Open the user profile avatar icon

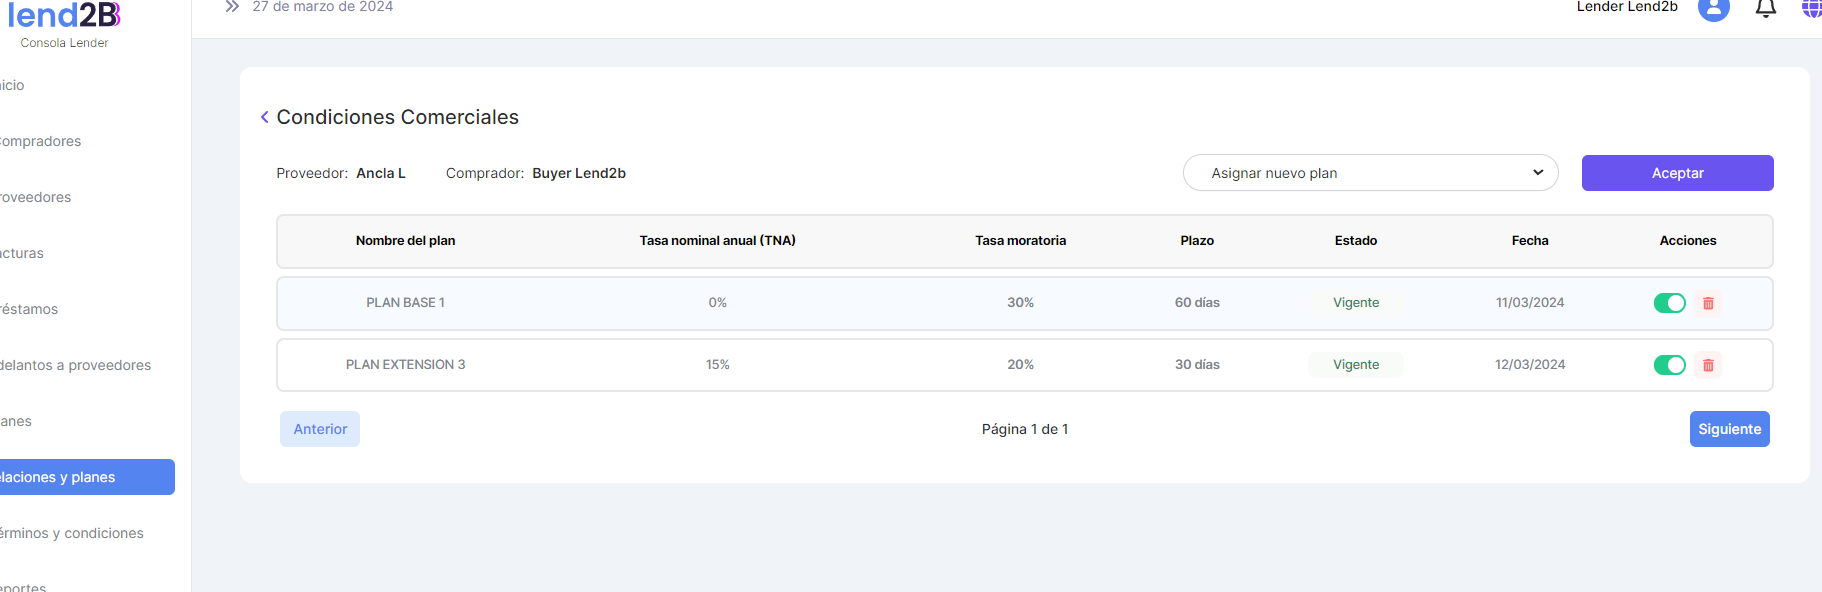pos(1713,8)
